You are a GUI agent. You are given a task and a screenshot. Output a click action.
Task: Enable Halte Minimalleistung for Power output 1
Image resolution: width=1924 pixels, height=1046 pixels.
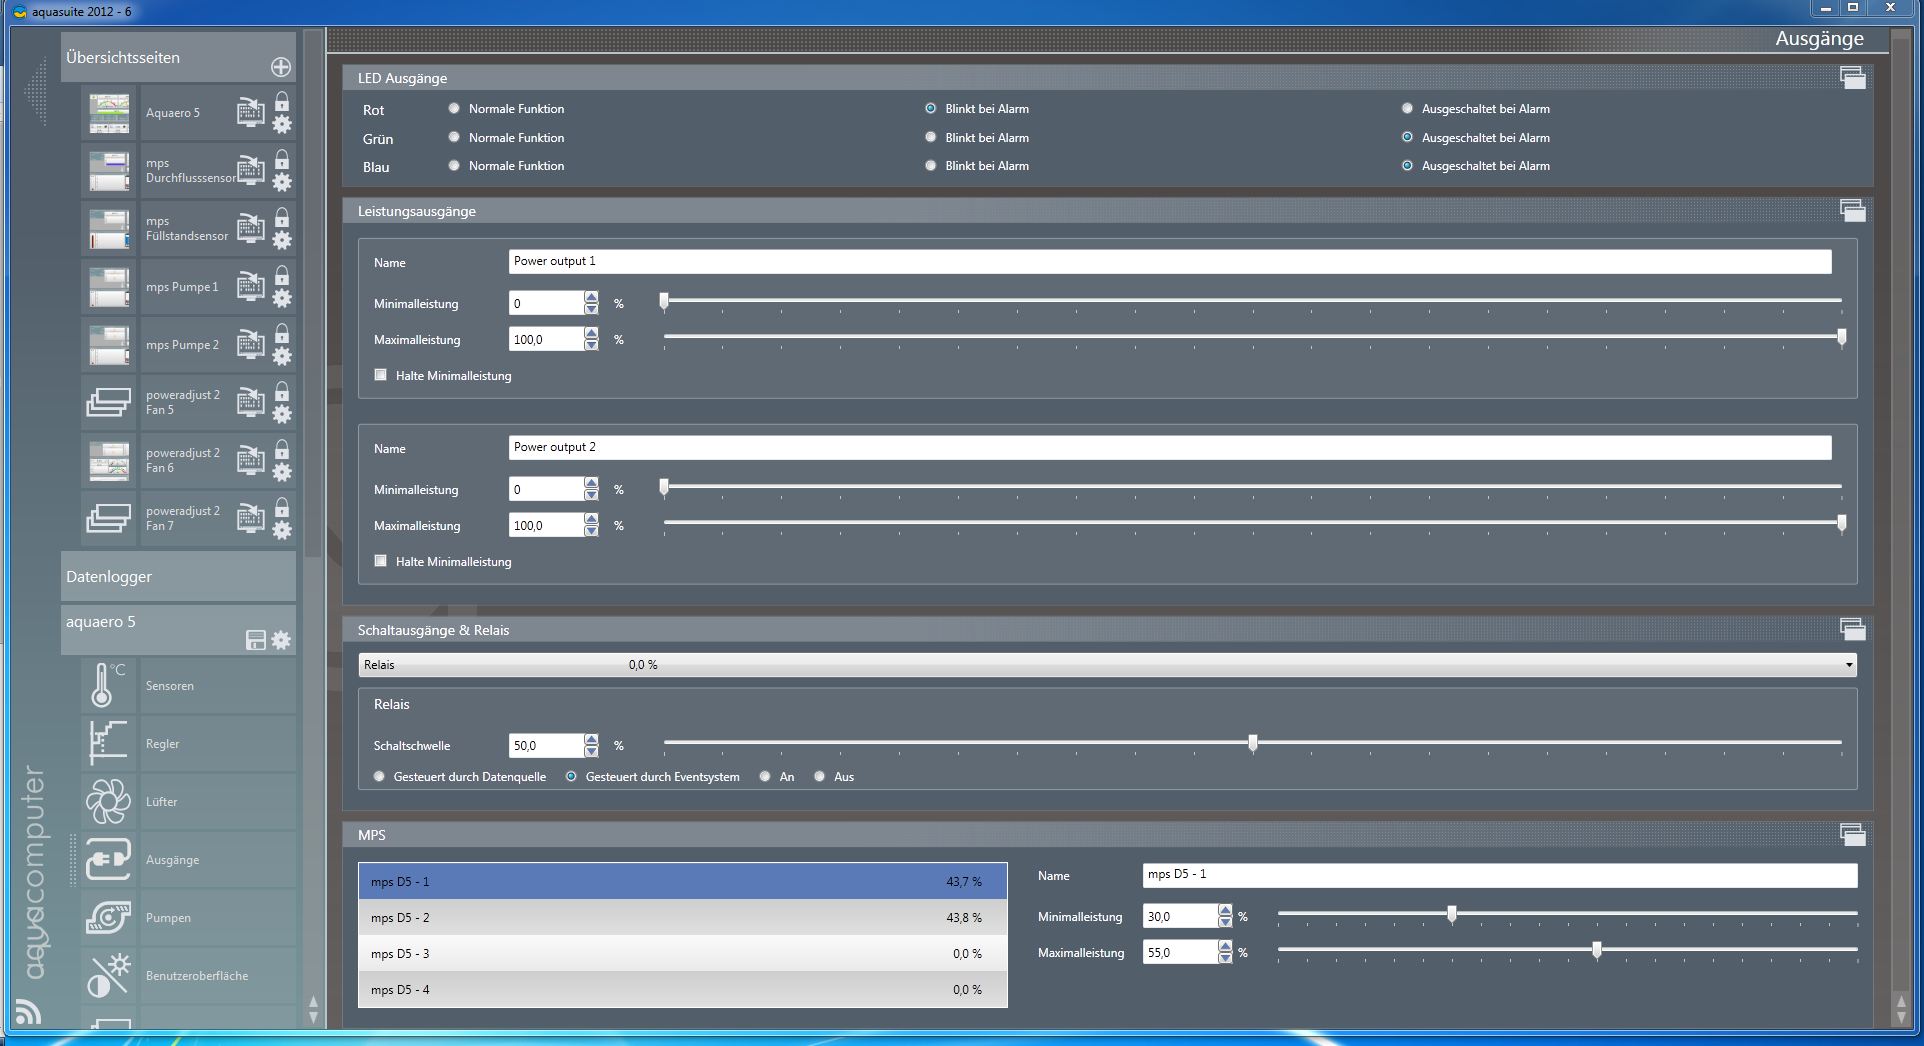(x=381, y=375)
